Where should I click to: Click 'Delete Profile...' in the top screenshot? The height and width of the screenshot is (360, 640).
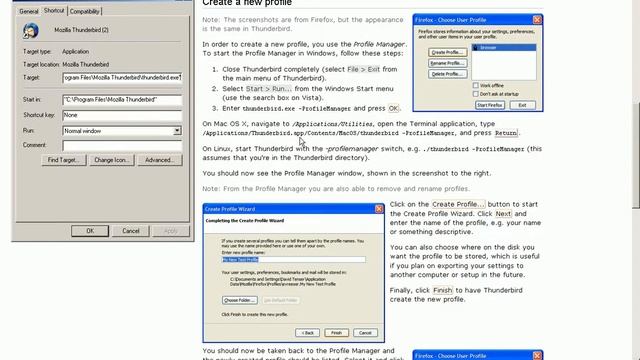tap(447, 74)
